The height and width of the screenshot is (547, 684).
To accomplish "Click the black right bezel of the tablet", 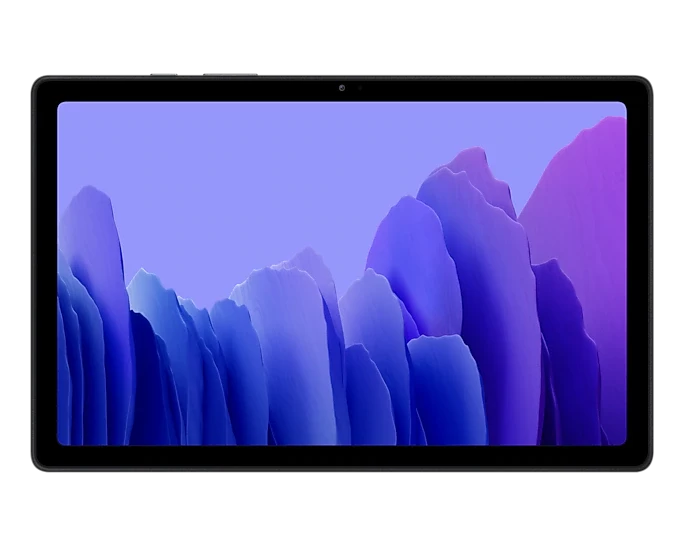I will click(638, 274).
